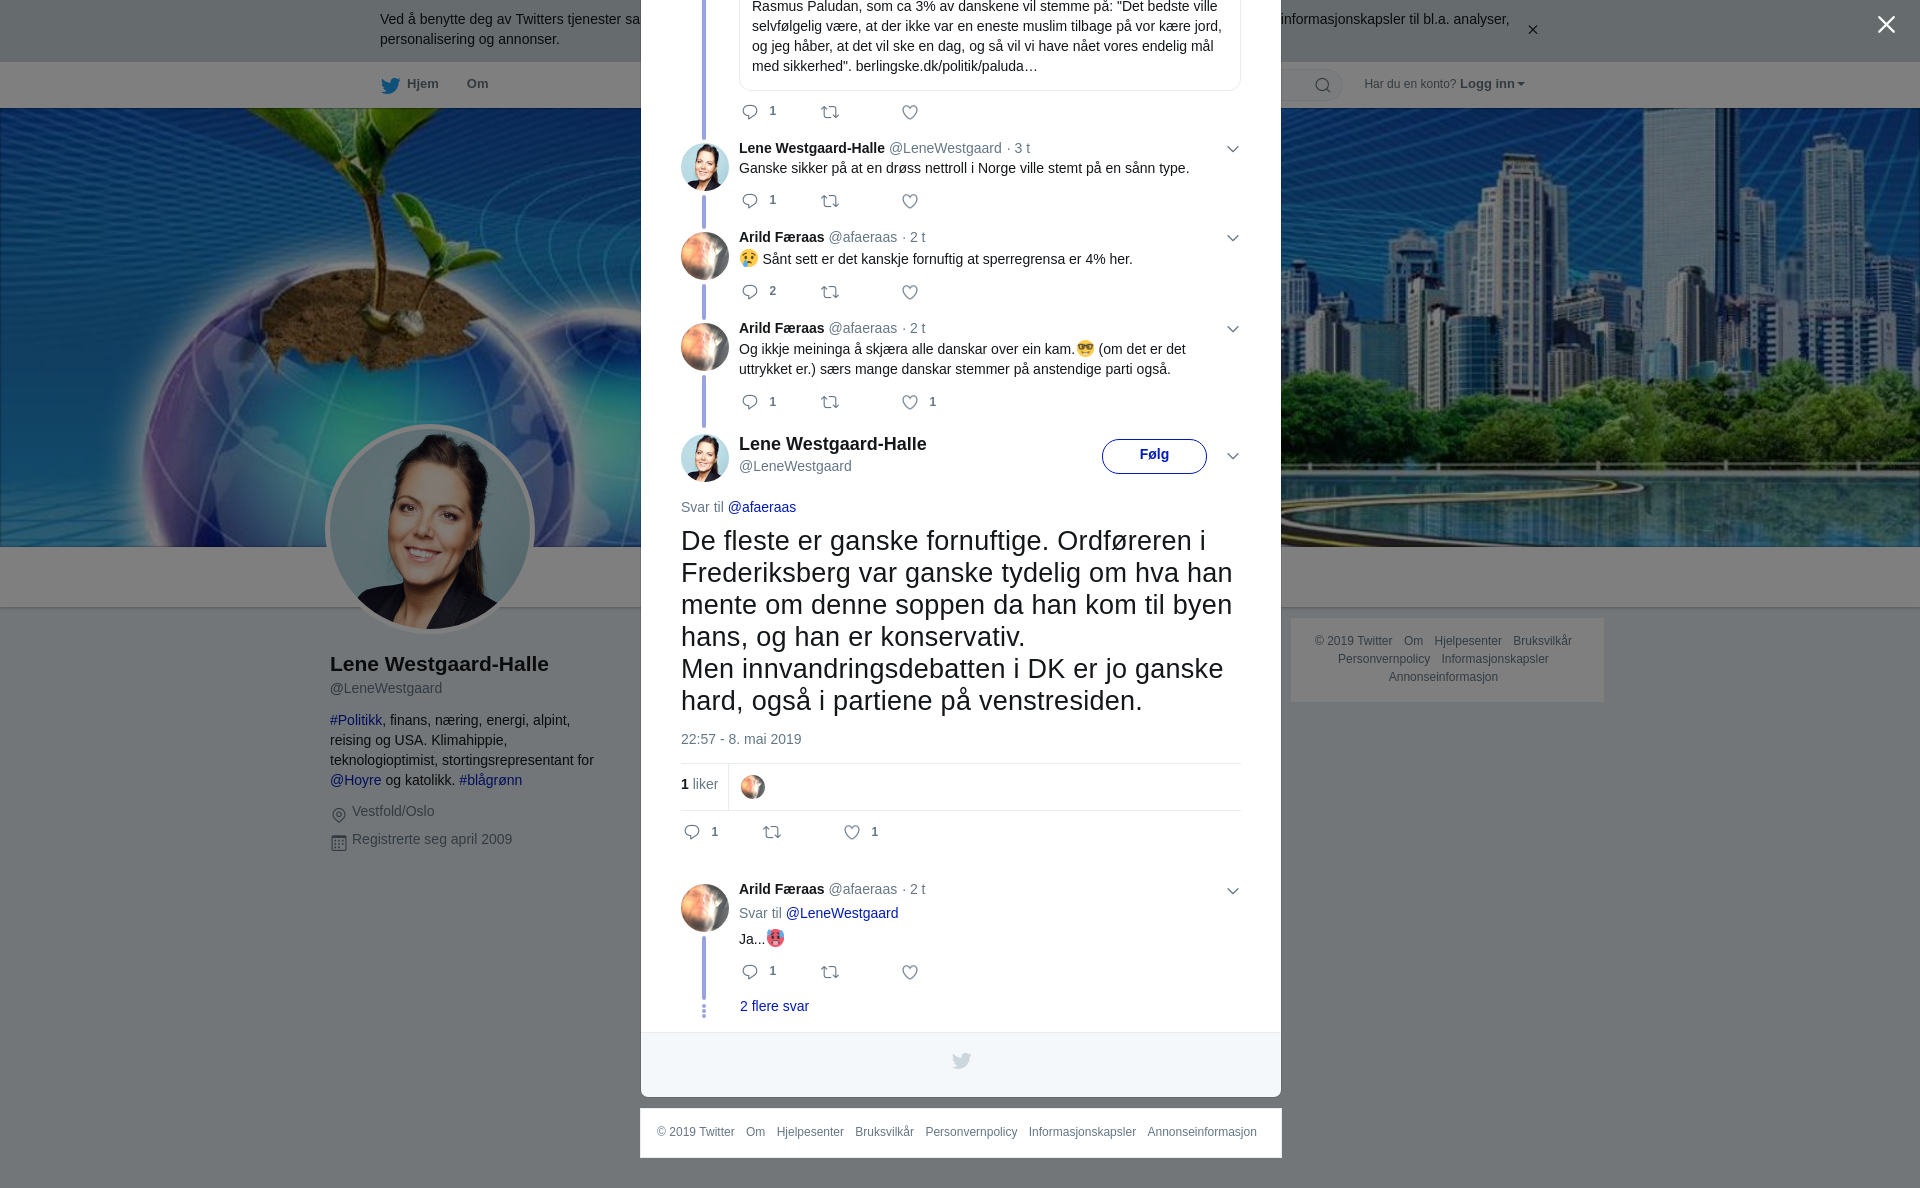Like the main tweet about Frederiksberg ordføreren
This screenshot has width=1920, height=1188.
click(852, 832)
